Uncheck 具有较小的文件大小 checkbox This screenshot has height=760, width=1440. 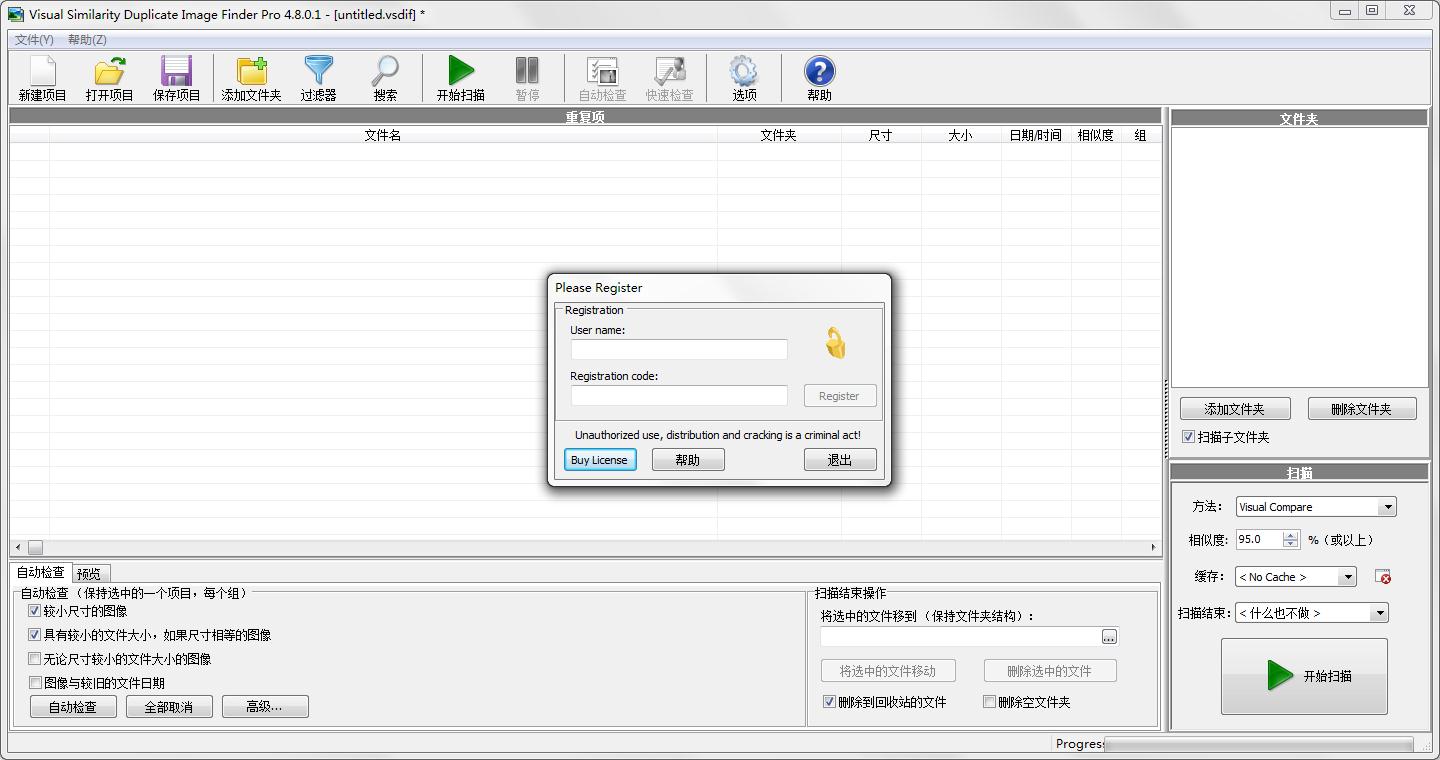click(34, 635)
